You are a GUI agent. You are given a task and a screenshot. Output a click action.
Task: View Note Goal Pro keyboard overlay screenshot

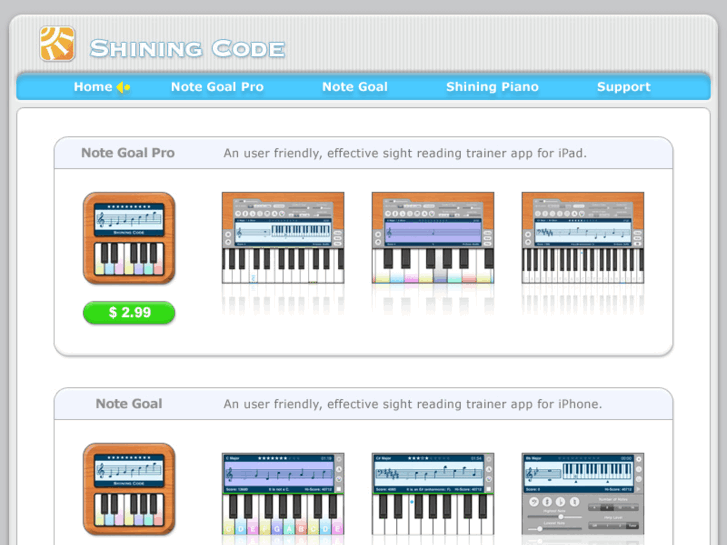point(283,237)
